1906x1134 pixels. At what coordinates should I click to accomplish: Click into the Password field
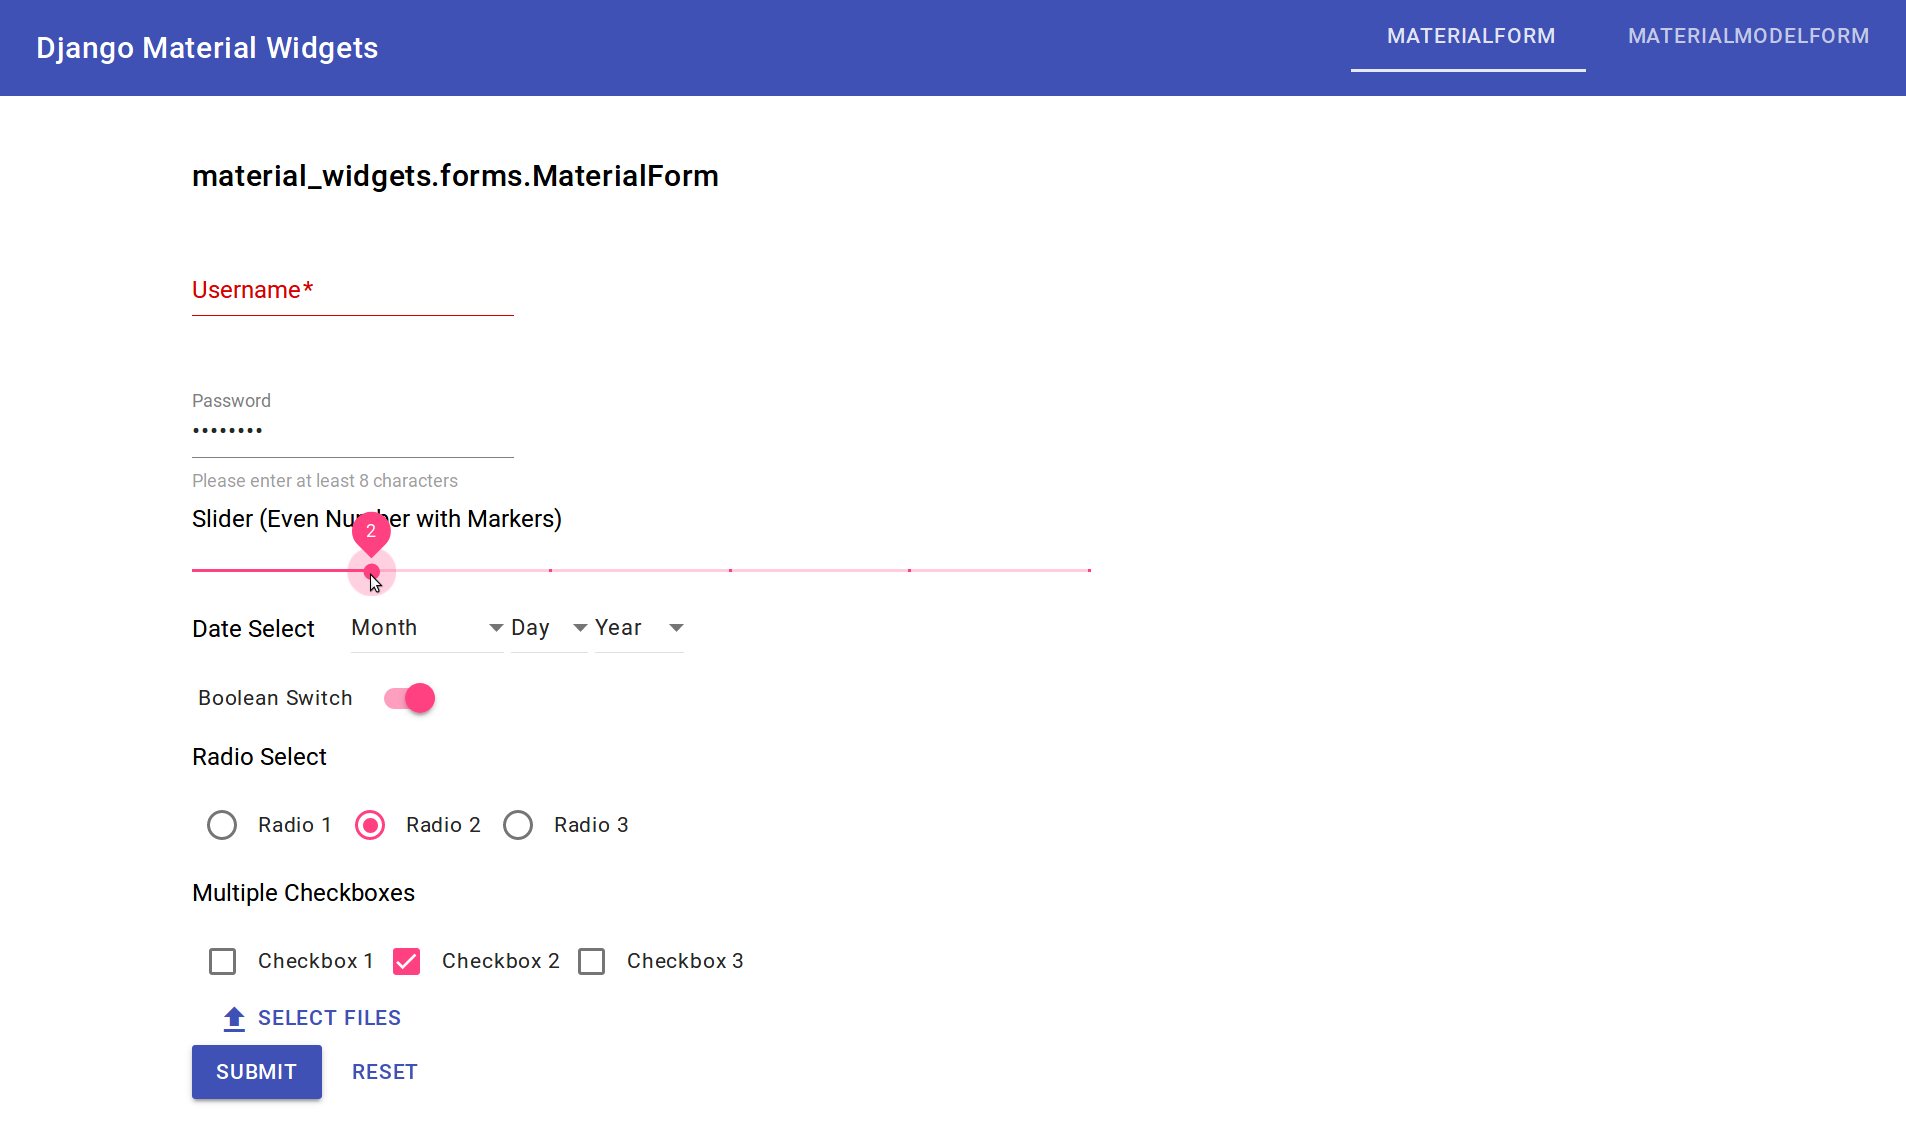tap(353, 431)
